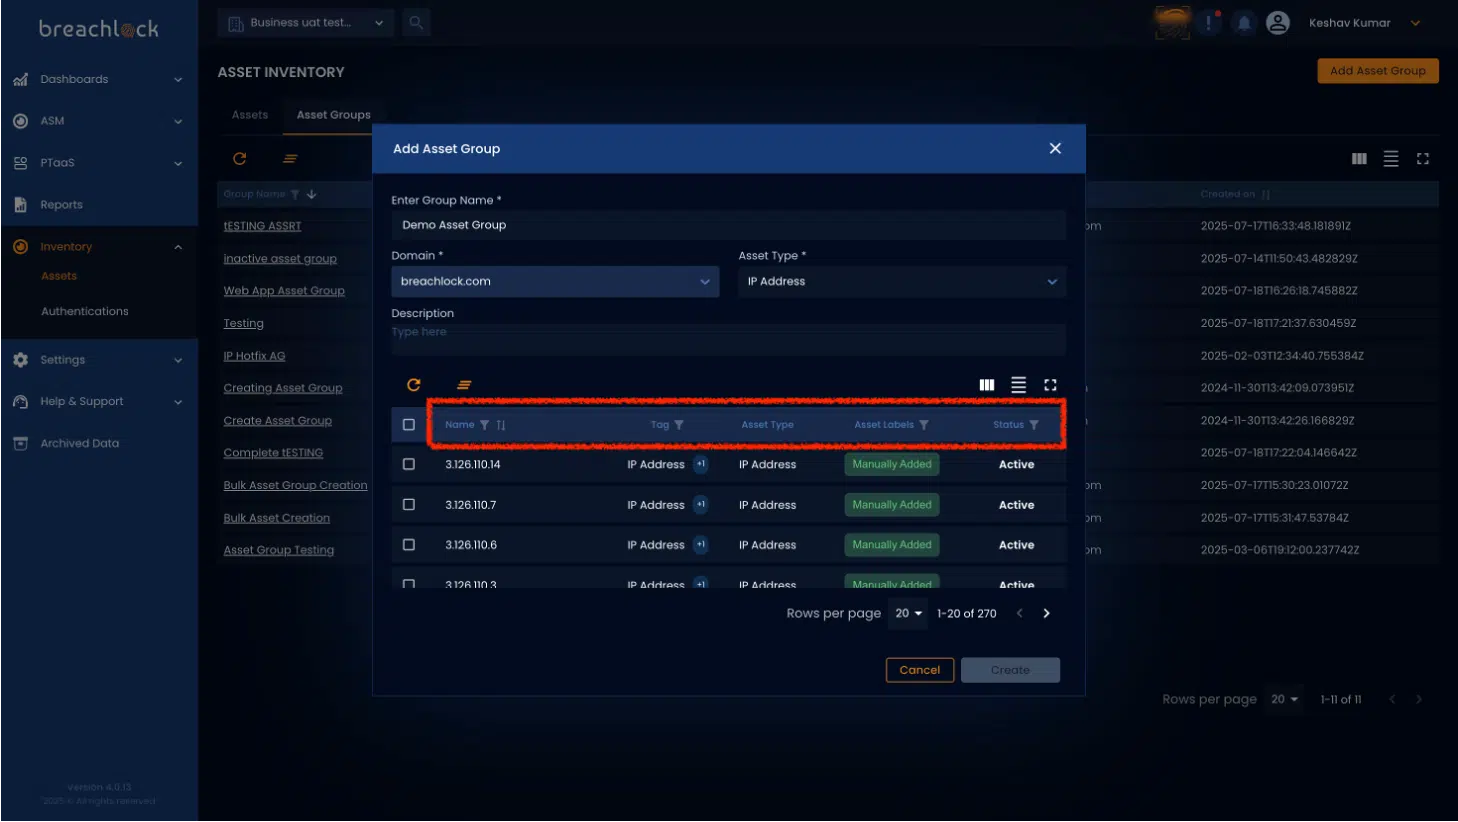
Task: Click the +1 tag badge for 3.126.110.6
Action: (x=701, y=544)
